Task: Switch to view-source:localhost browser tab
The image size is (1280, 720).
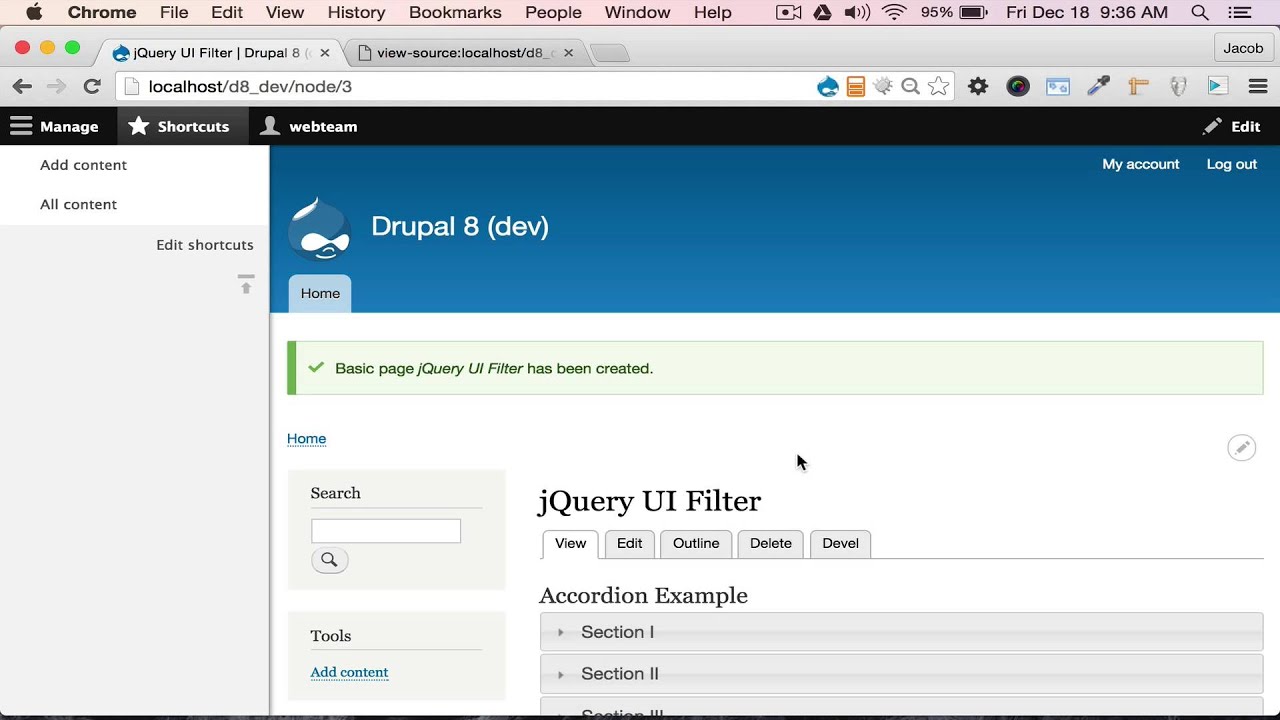Action: point(465,53)
